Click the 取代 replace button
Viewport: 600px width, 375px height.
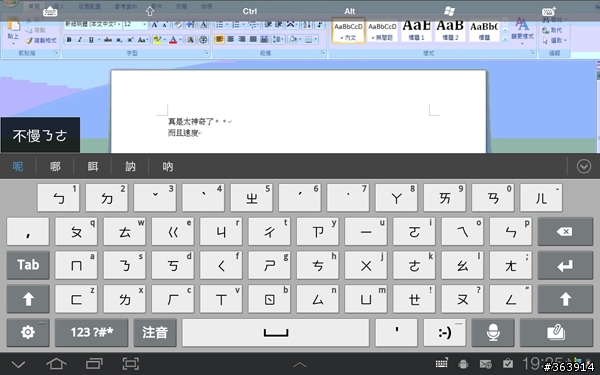click(x=552, y=30)
